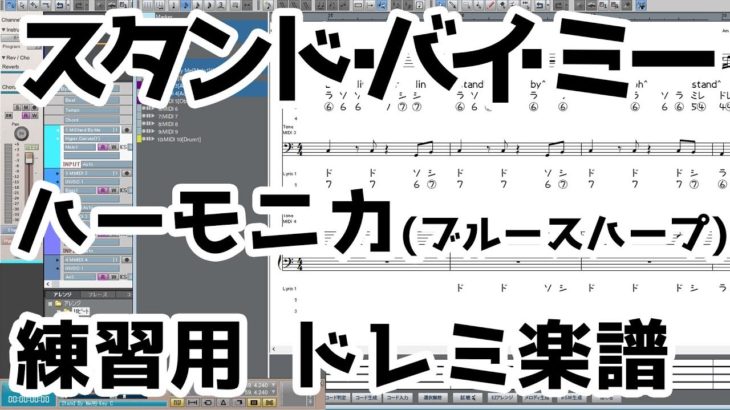Select 7:MIDI 7 in the track list

(168, 116)
